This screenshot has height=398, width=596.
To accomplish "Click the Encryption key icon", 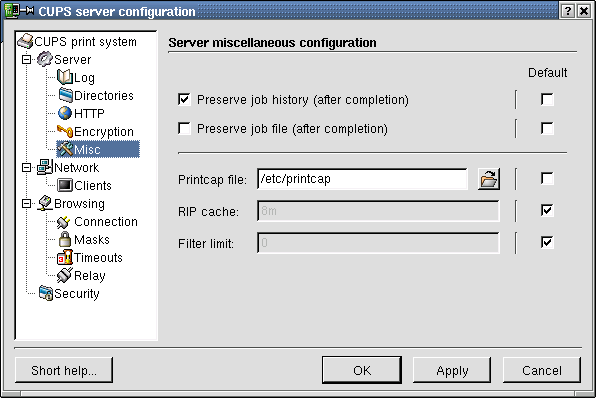I will (x=65, y=131).
